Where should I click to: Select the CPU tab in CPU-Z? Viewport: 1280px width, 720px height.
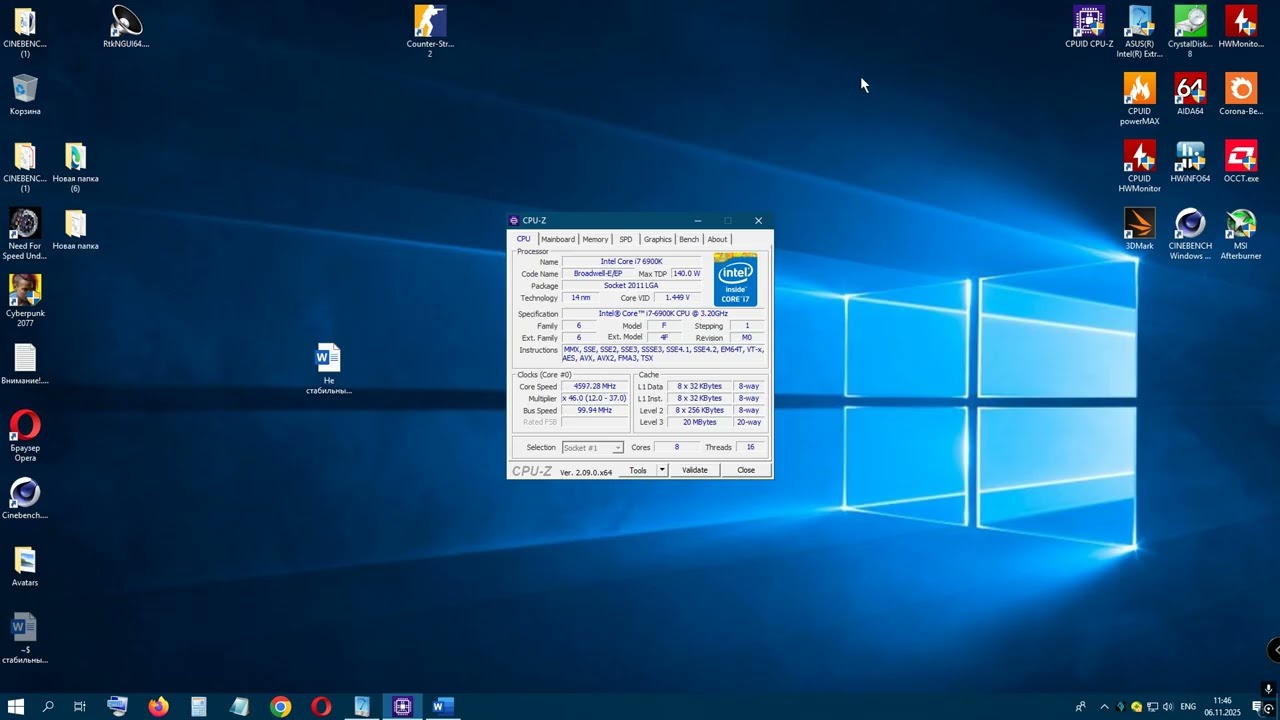[523, 239]
